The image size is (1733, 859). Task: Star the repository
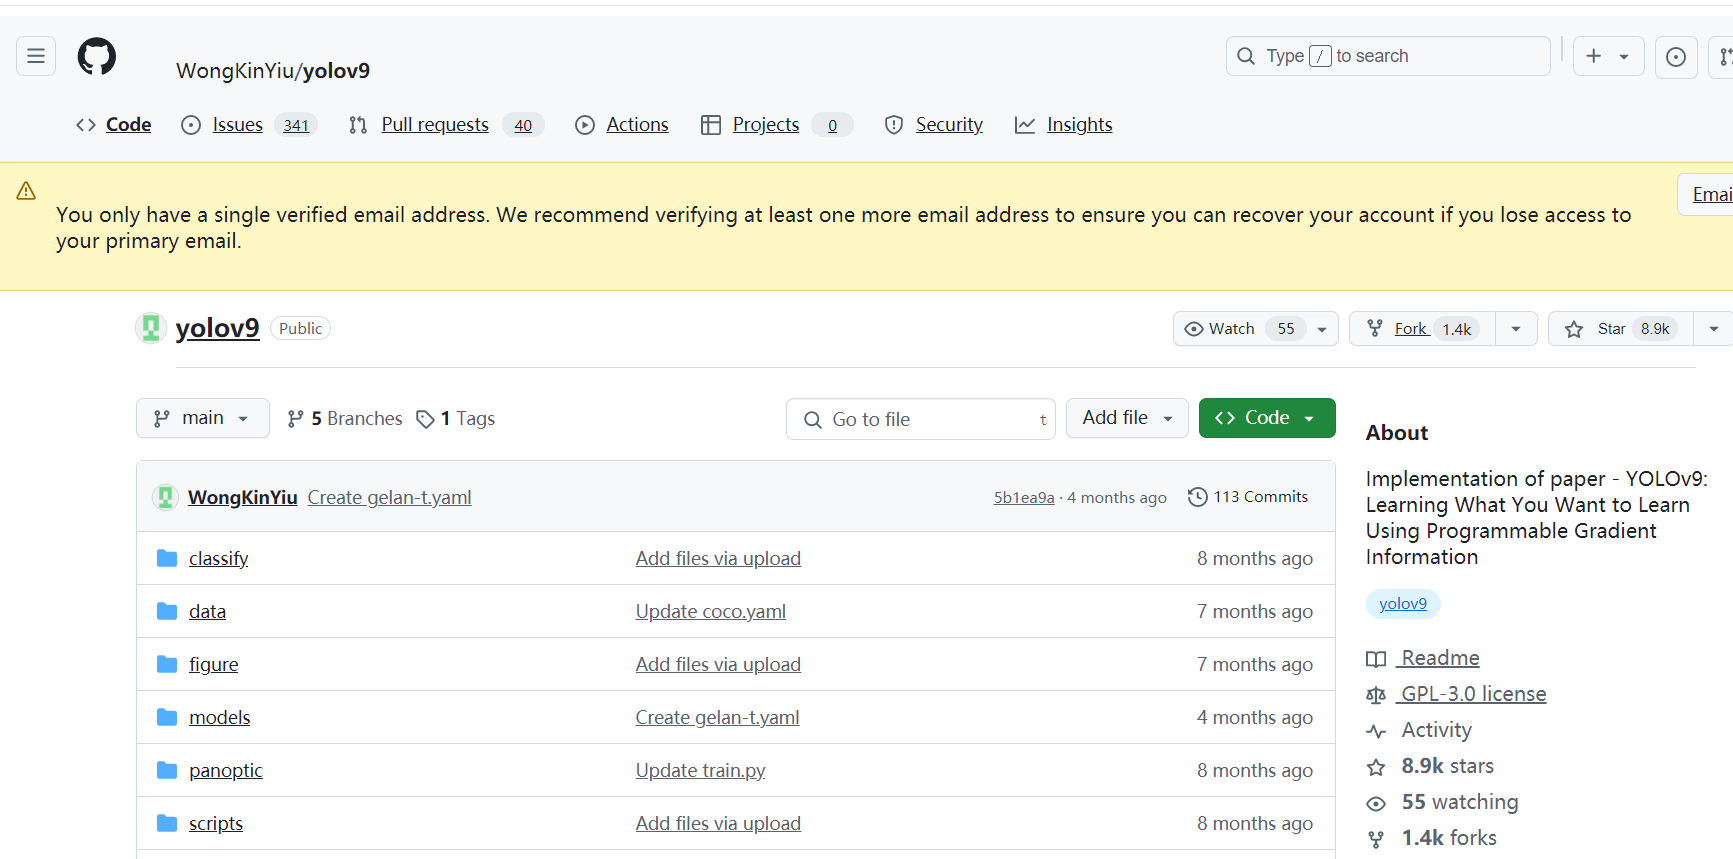point(1620,329)
